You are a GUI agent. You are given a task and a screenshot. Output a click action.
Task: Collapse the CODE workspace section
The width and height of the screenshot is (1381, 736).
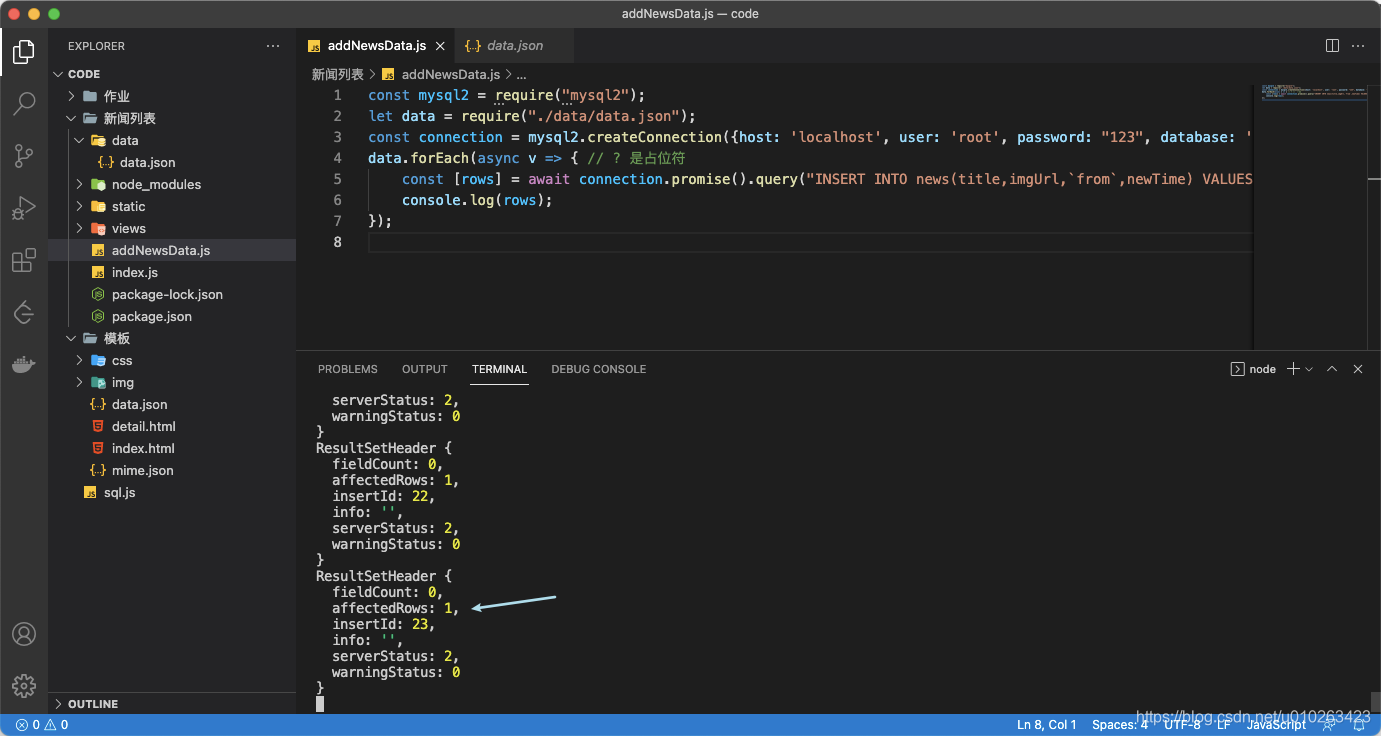point(58,74)
